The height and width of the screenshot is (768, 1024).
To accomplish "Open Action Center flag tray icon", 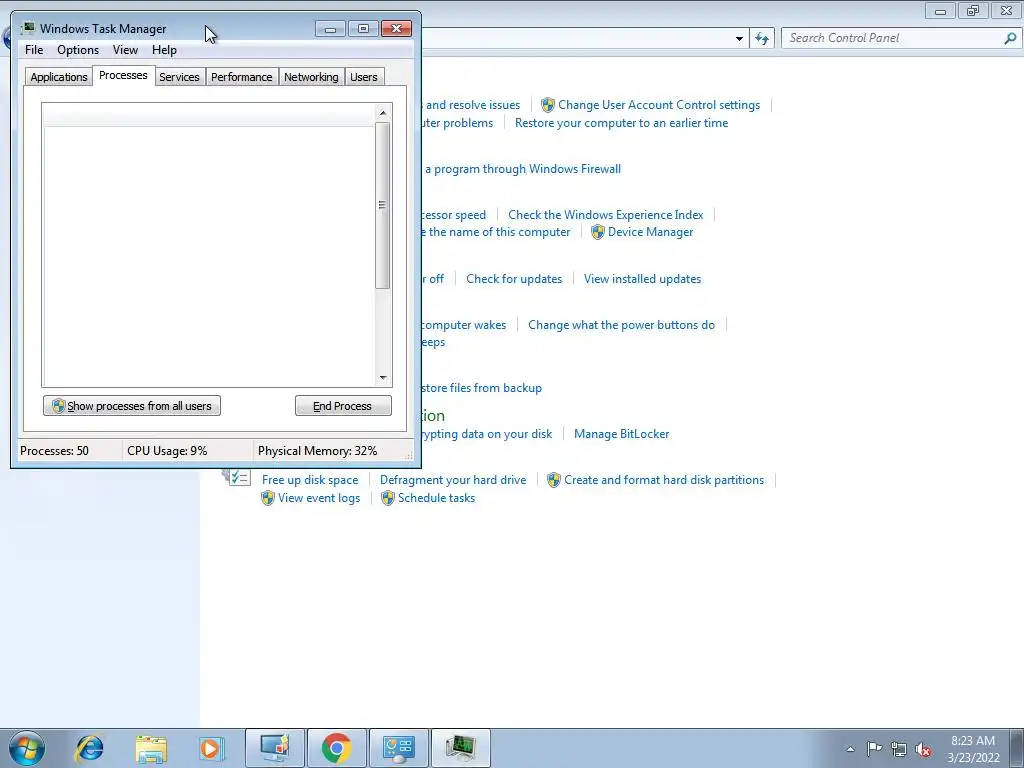I will 874,749.
